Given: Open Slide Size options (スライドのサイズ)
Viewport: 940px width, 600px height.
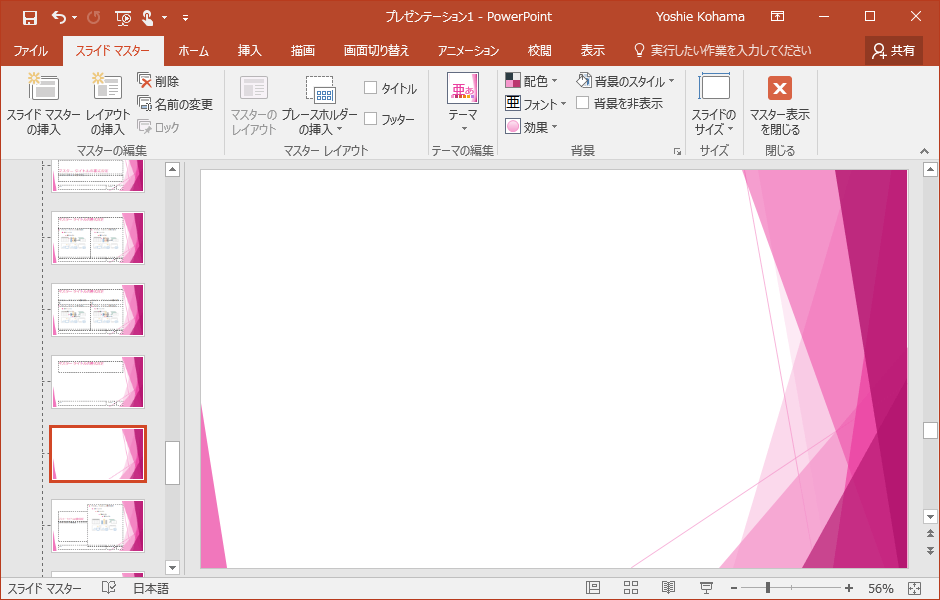Looking at the screenshot, I should [x=713, y=104].
